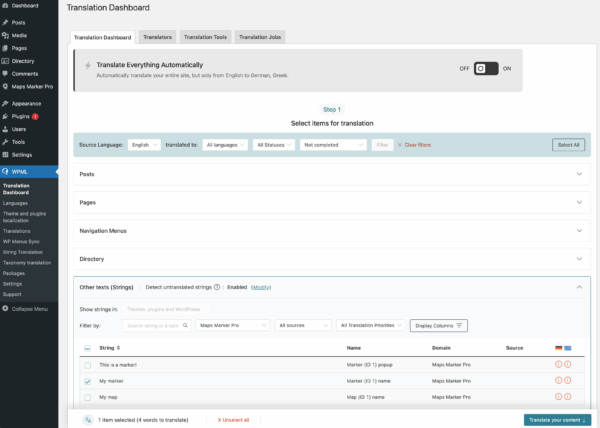Image resolution: width=600 pixels, height=428 pixels.
Task: Open Tools wrench icon
Action: pos(6,142)
